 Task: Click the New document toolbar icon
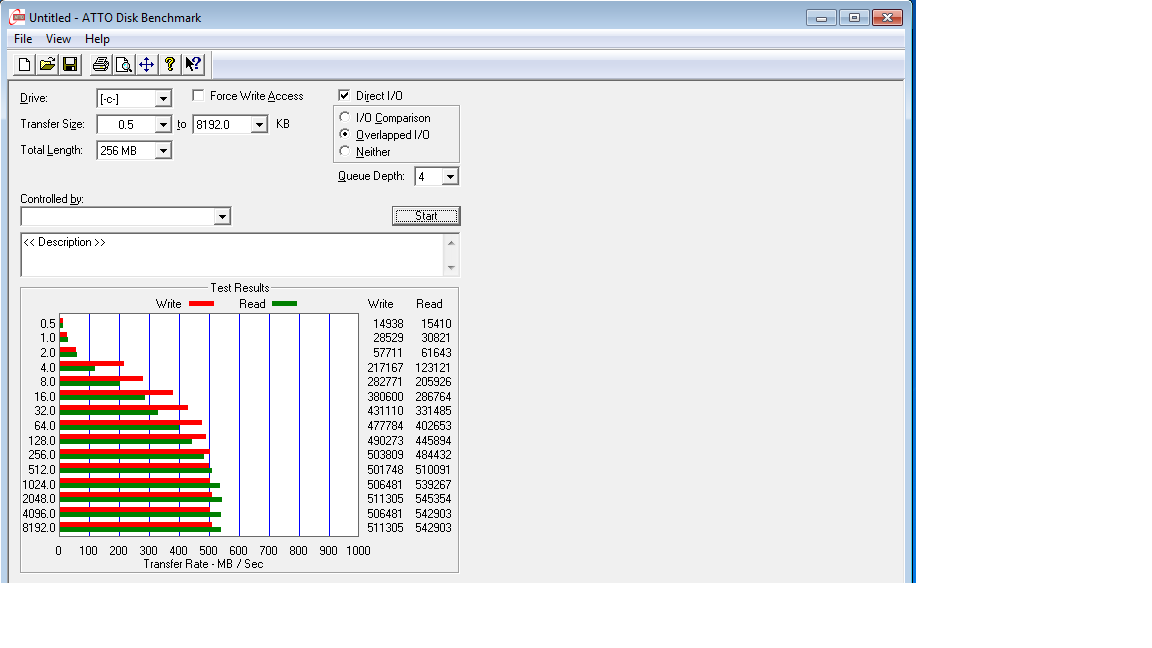(x=24, y=65)
